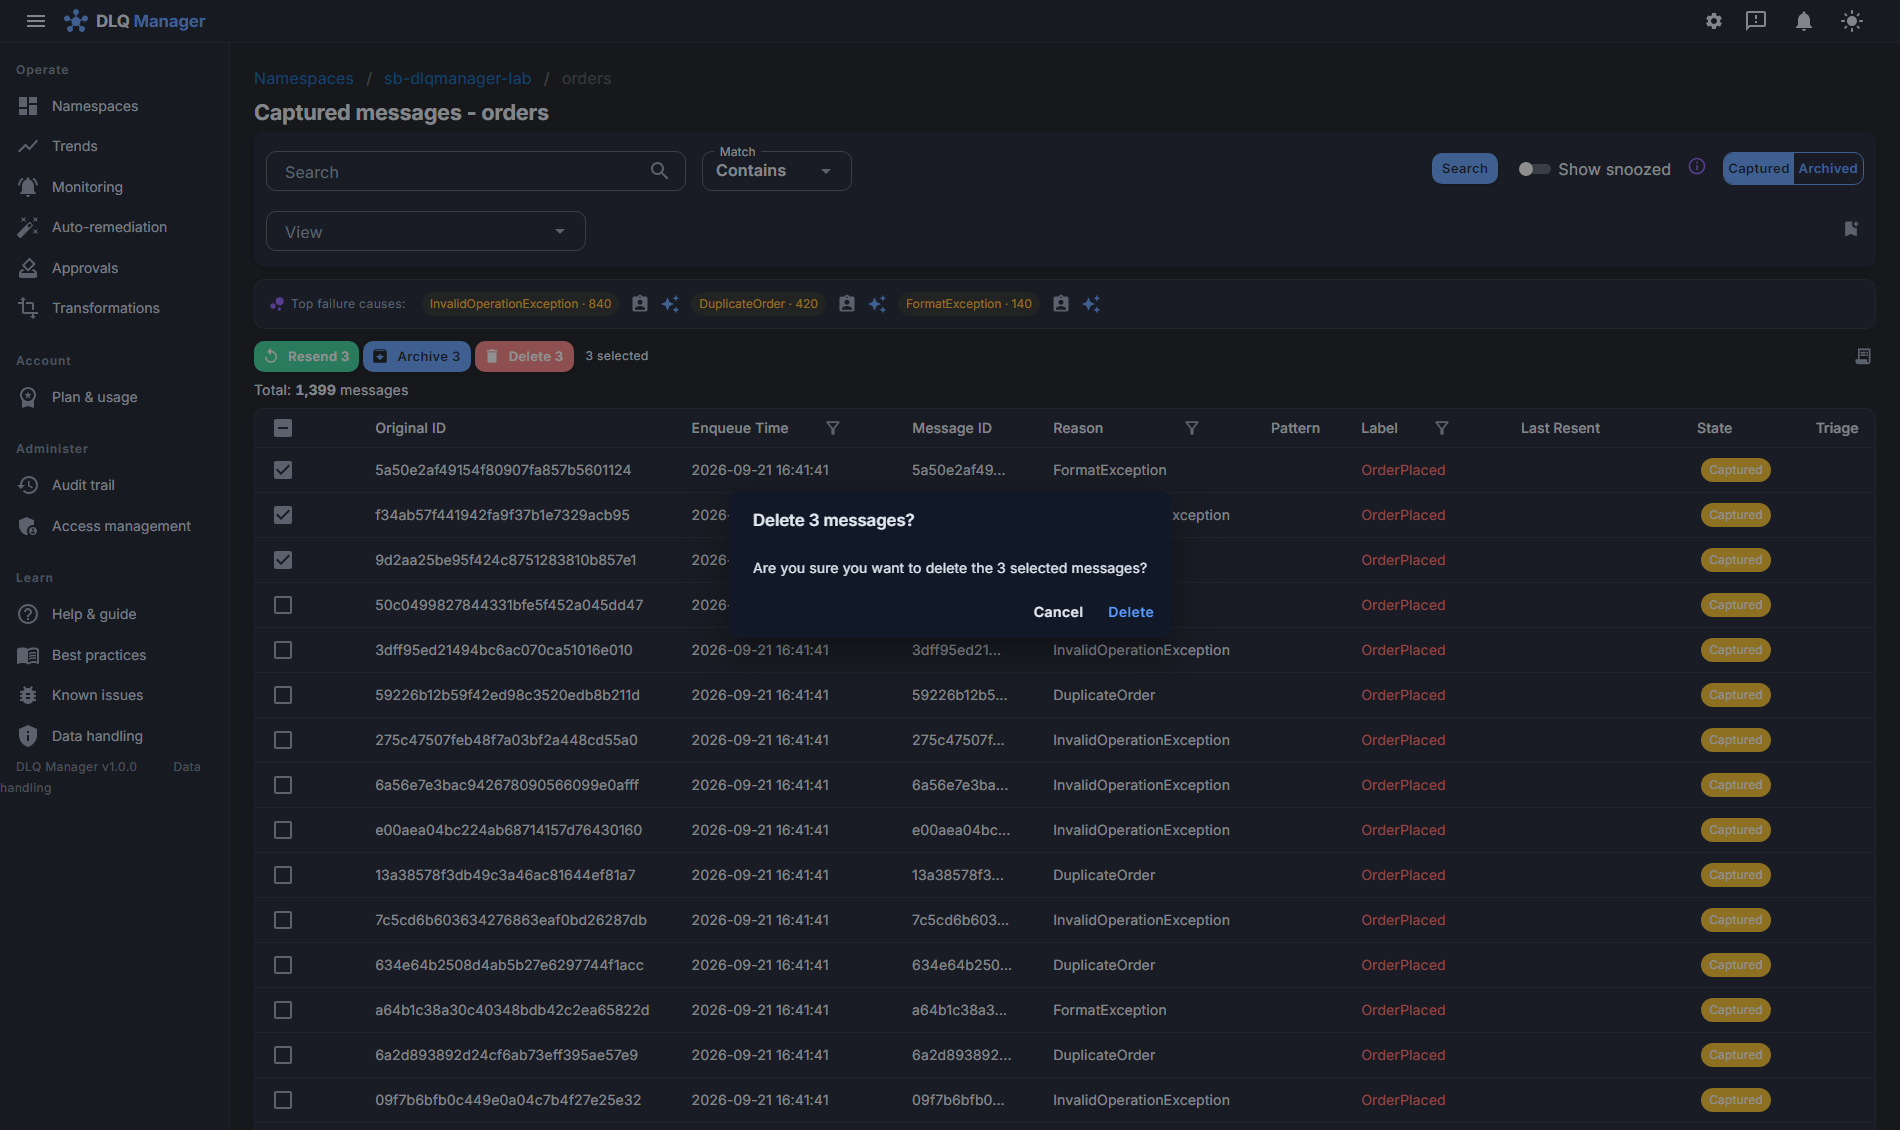The image size is (1900, 1130).
Task: Open the settings gear icon
Action: (x=1714, y=21)
